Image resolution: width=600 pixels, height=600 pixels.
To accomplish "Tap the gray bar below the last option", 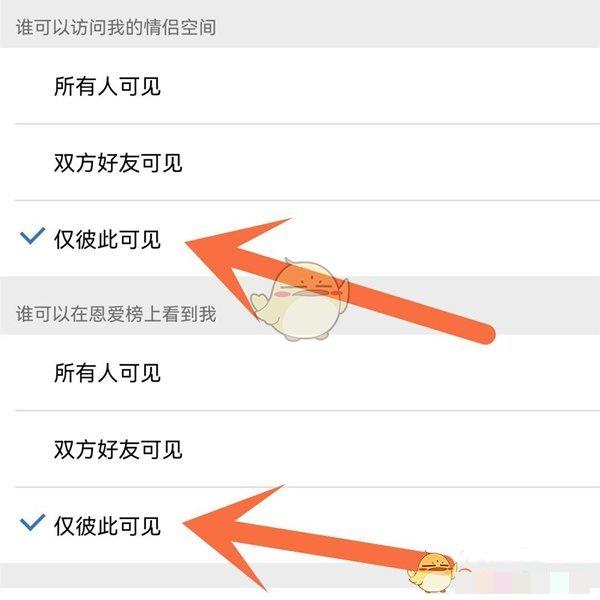I will pos(300,575).
